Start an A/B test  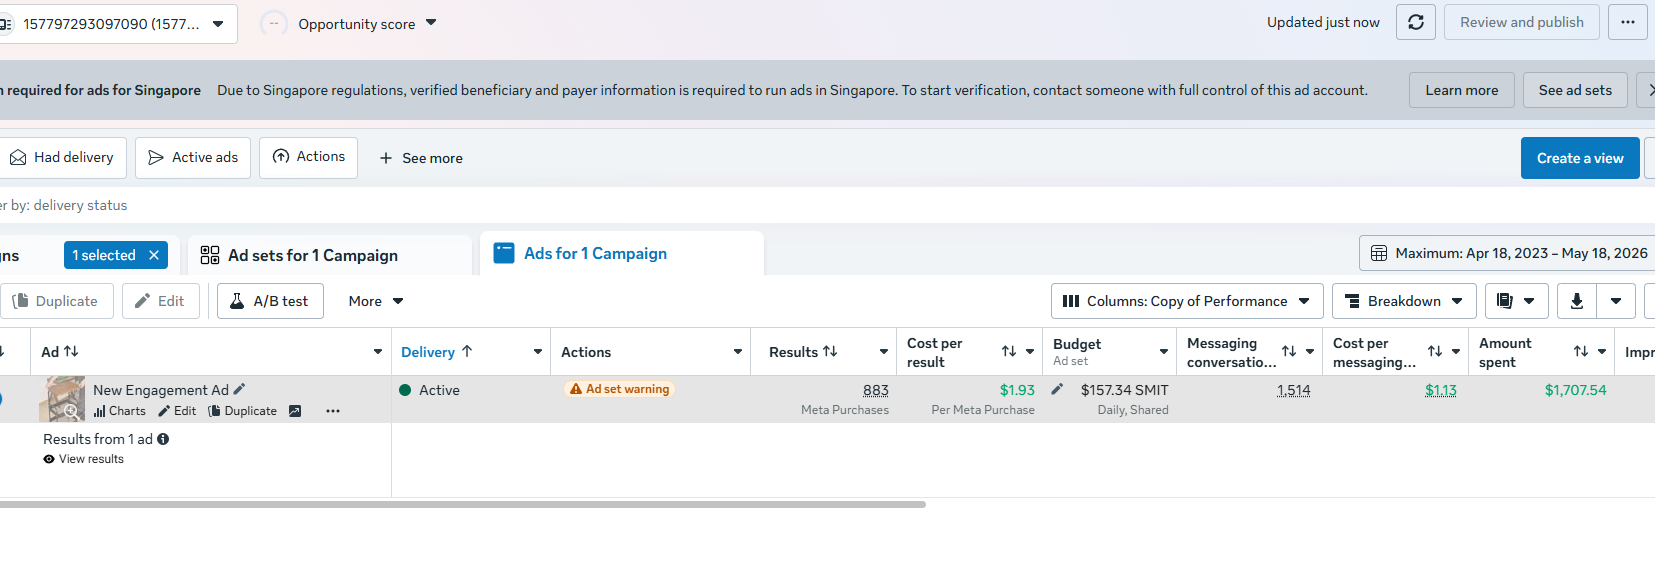pos(270,301)
